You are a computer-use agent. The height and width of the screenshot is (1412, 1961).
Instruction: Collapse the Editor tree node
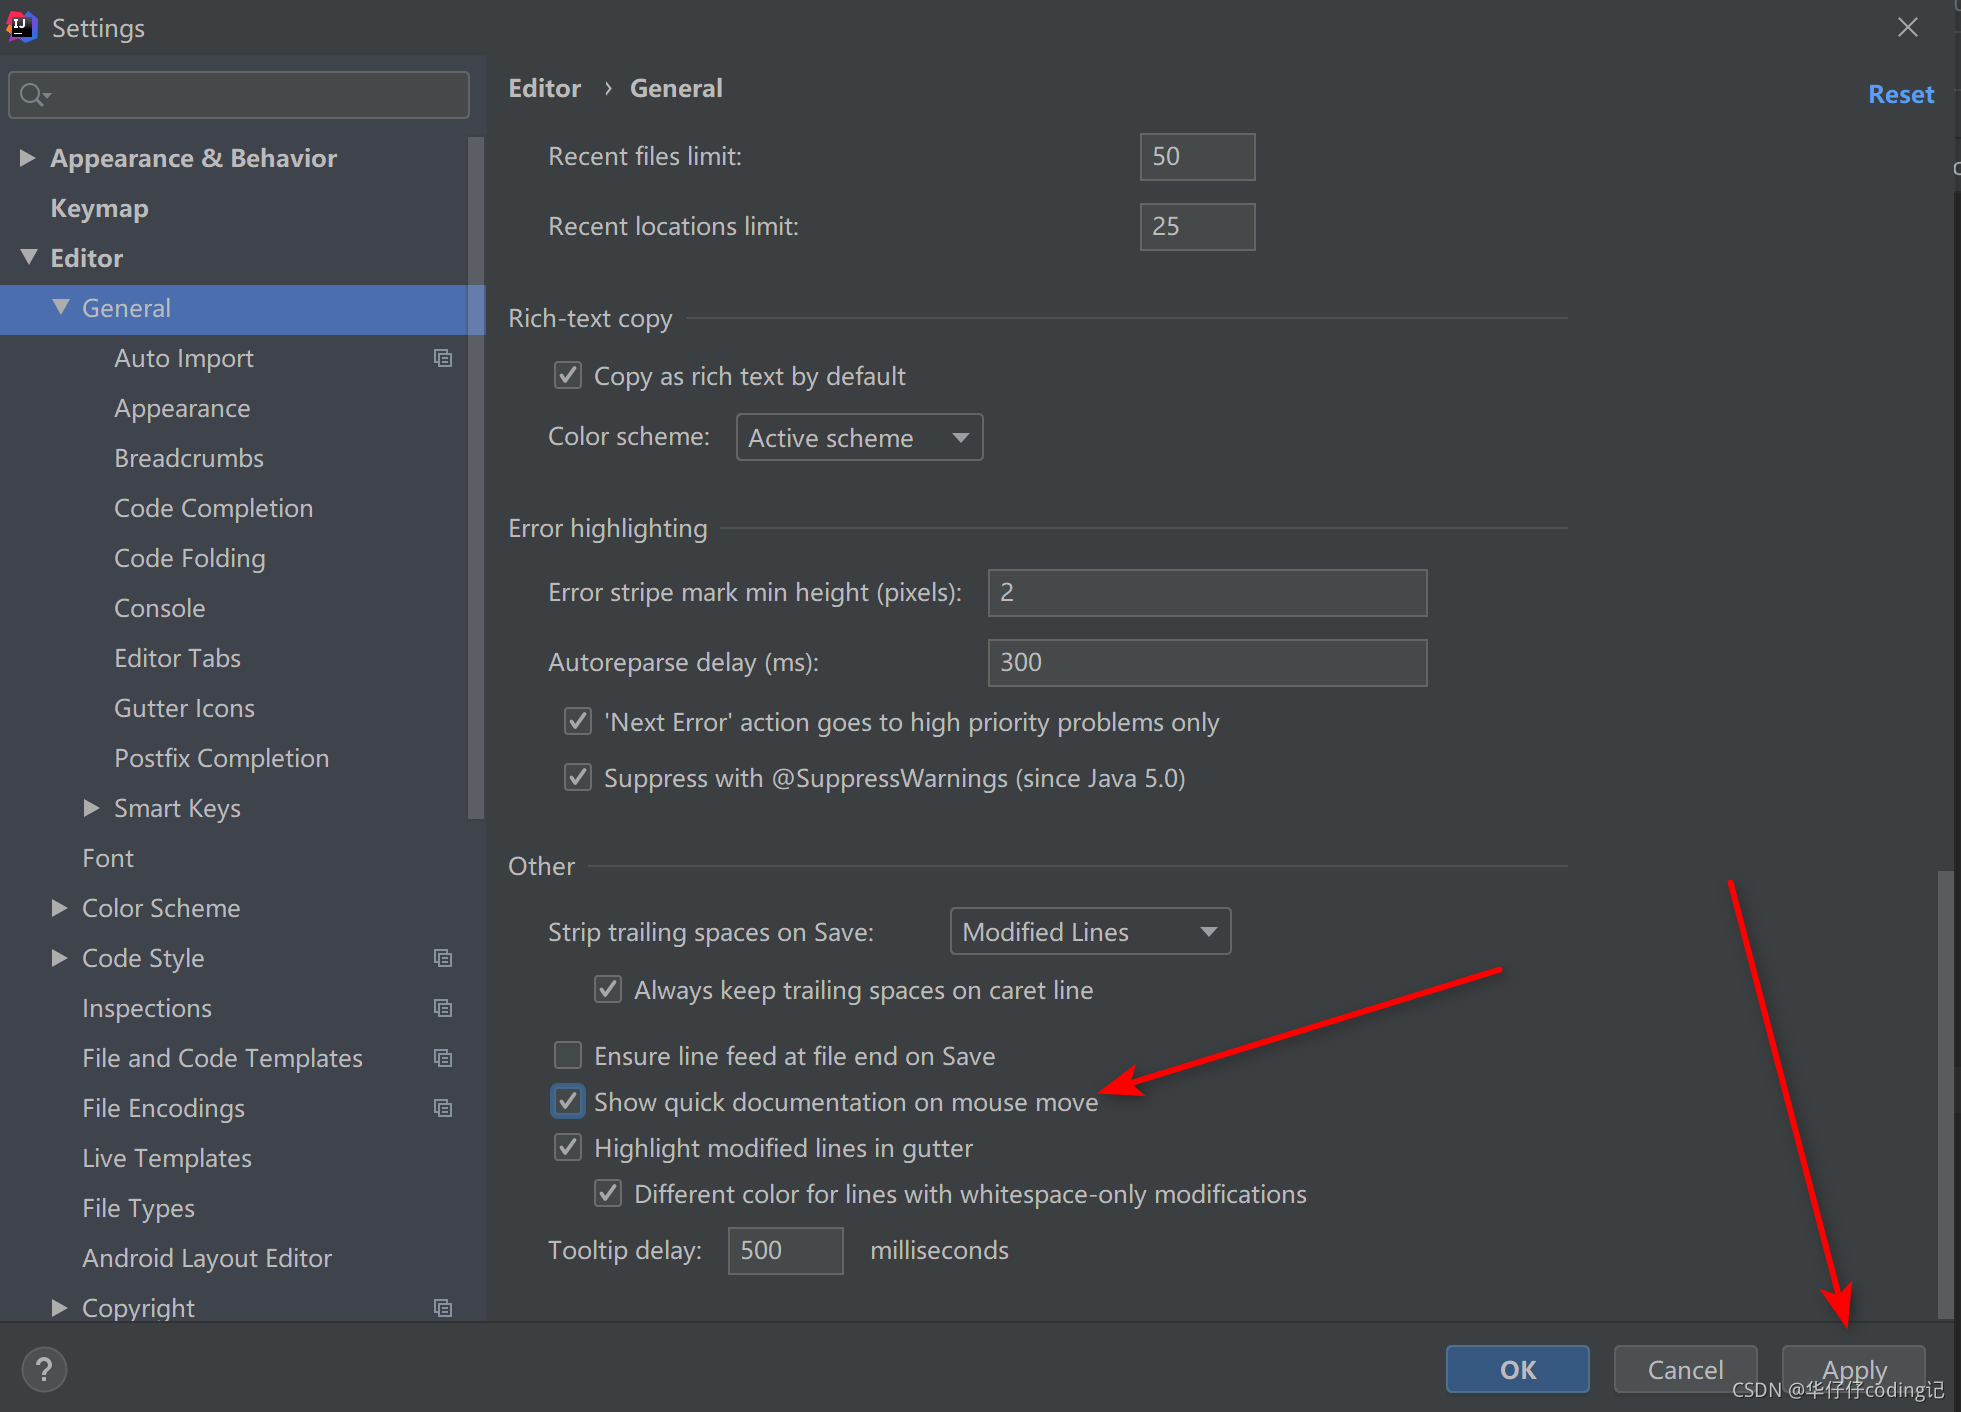tap(28, 257)
